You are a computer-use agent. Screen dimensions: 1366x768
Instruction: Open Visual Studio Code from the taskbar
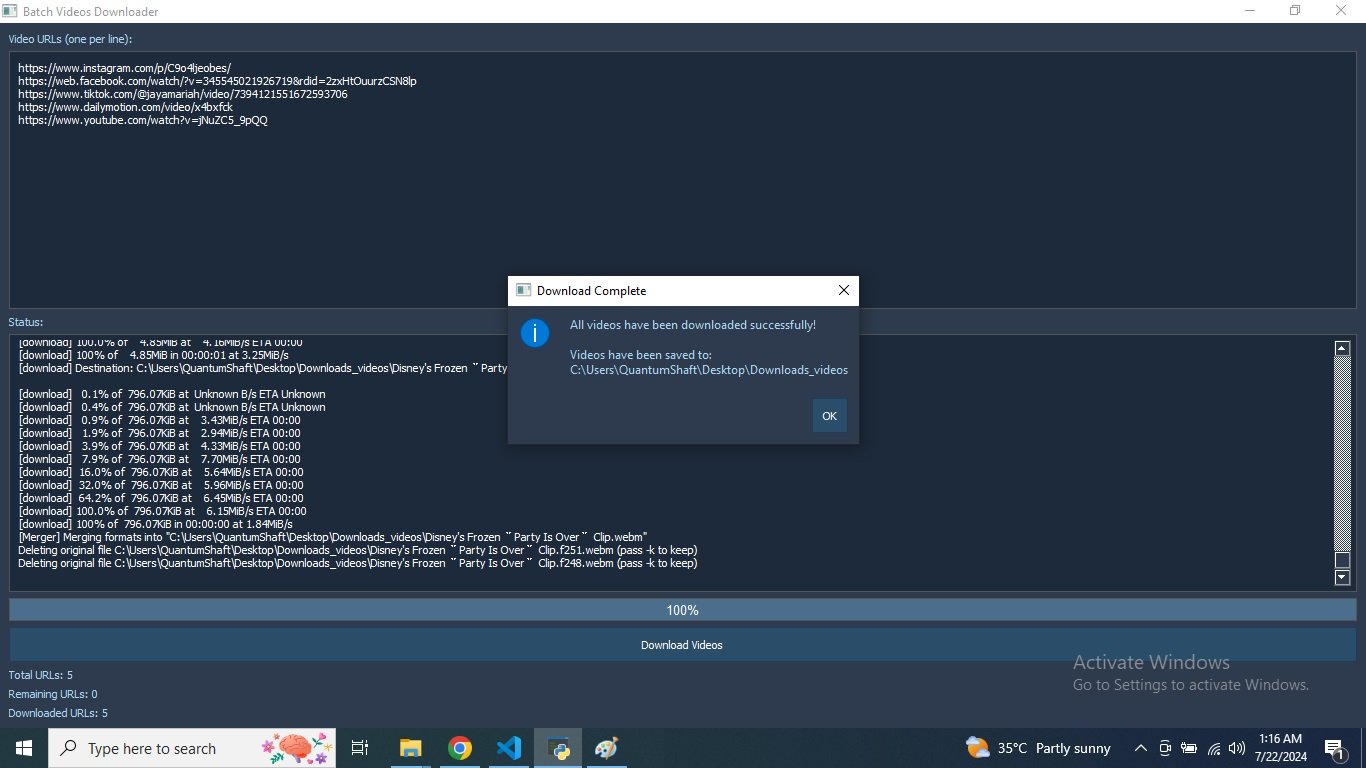coord(508,748)
